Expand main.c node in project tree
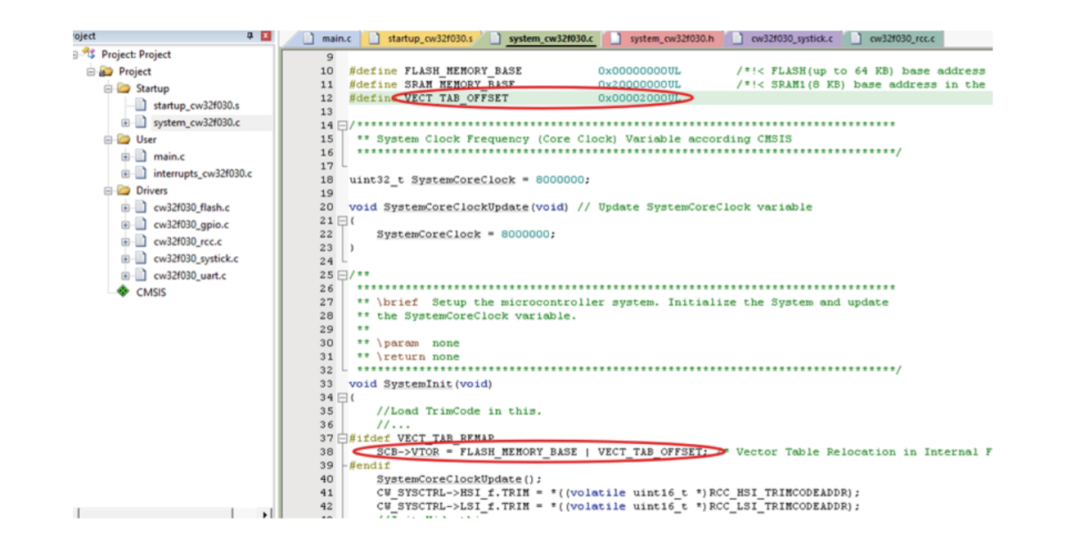 point(125,157)
